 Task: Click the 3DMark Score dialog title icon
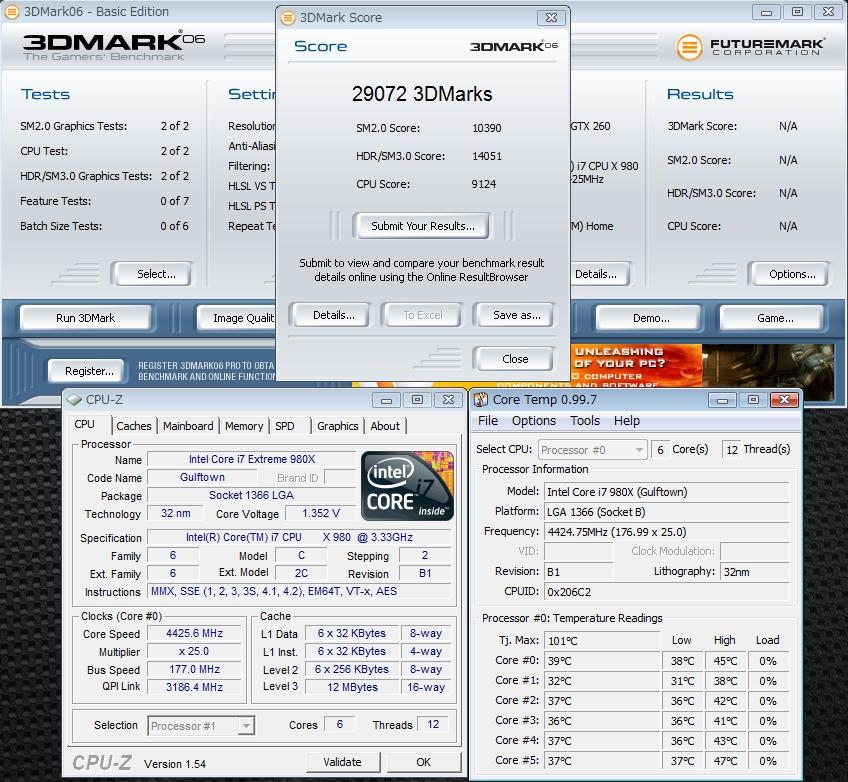(288, 17)
